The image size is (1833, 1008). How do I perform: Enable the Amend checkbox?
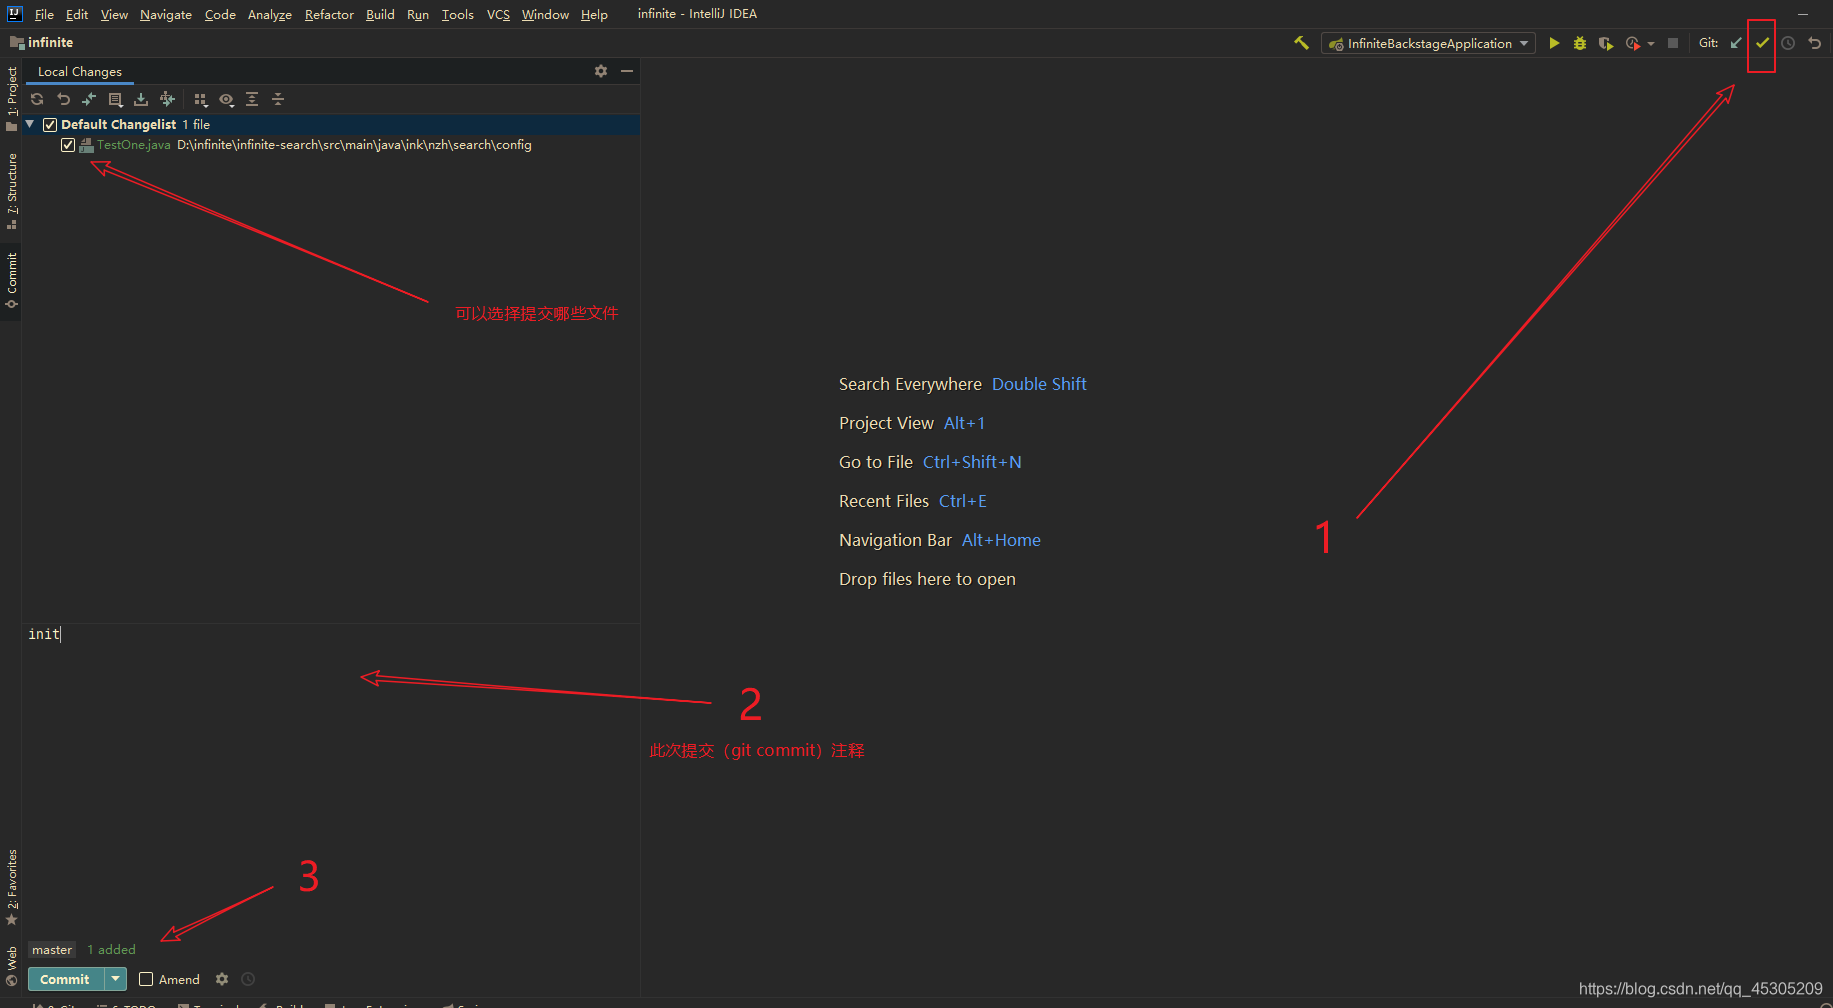(x=146, y=979)
